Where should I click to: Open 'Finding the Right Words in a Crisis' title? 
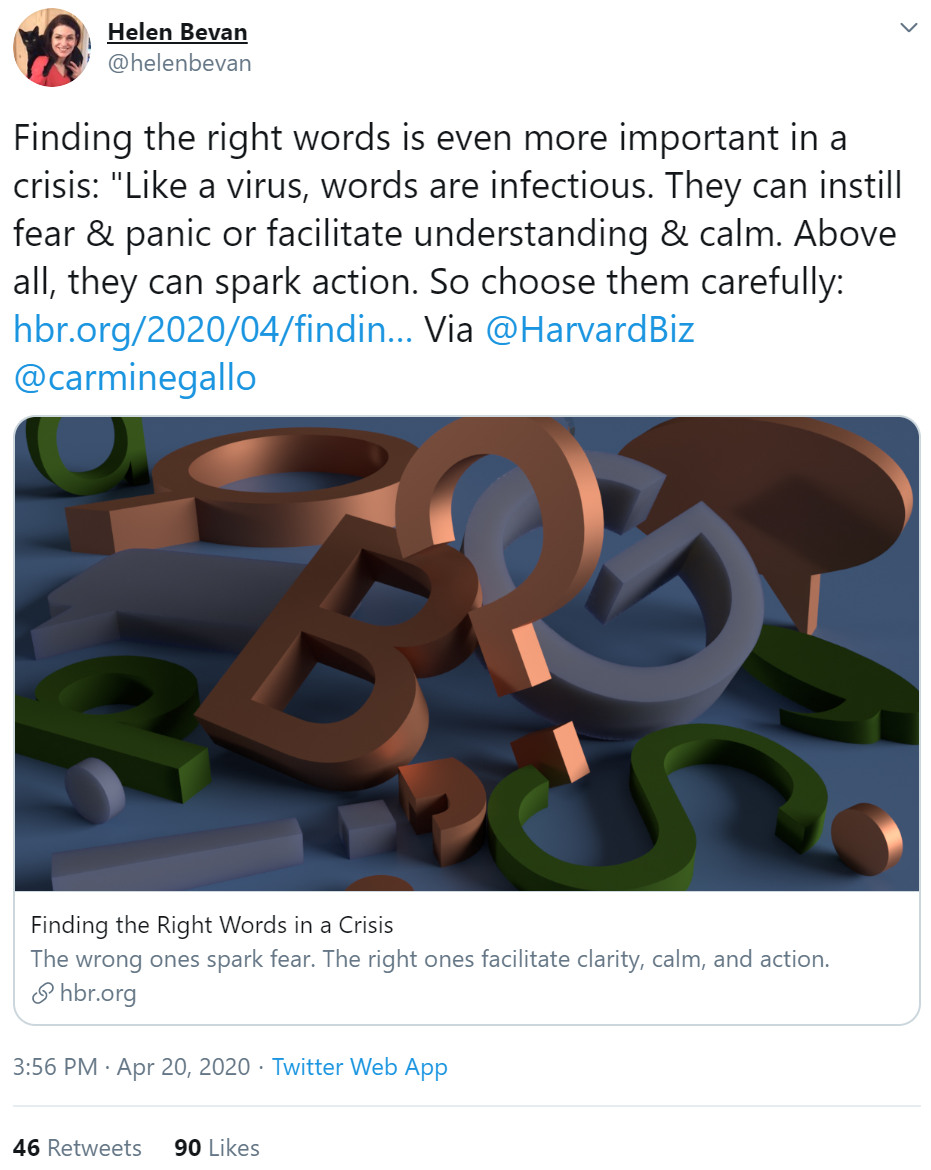[x=212, y=925]
